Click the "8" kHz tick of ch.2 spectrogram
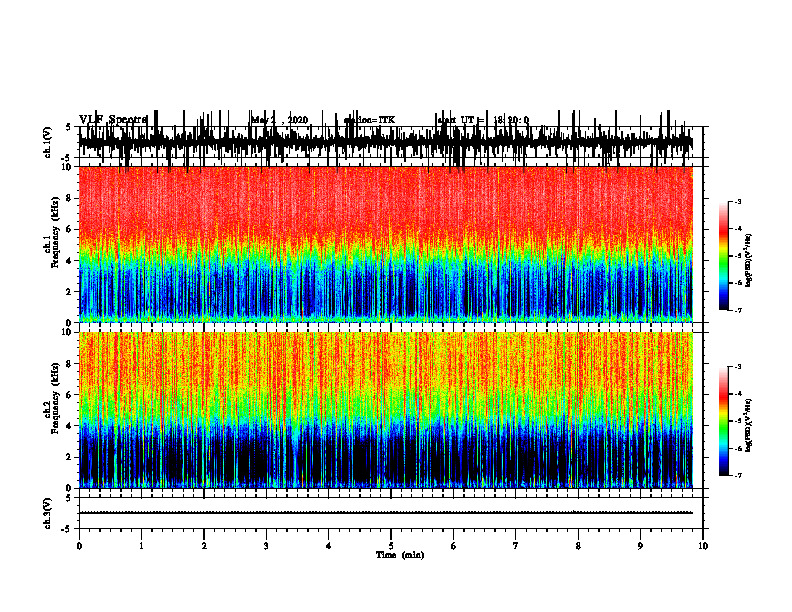Image resolution: width=792 pixels, height=612 pixels. click(69, 364)
